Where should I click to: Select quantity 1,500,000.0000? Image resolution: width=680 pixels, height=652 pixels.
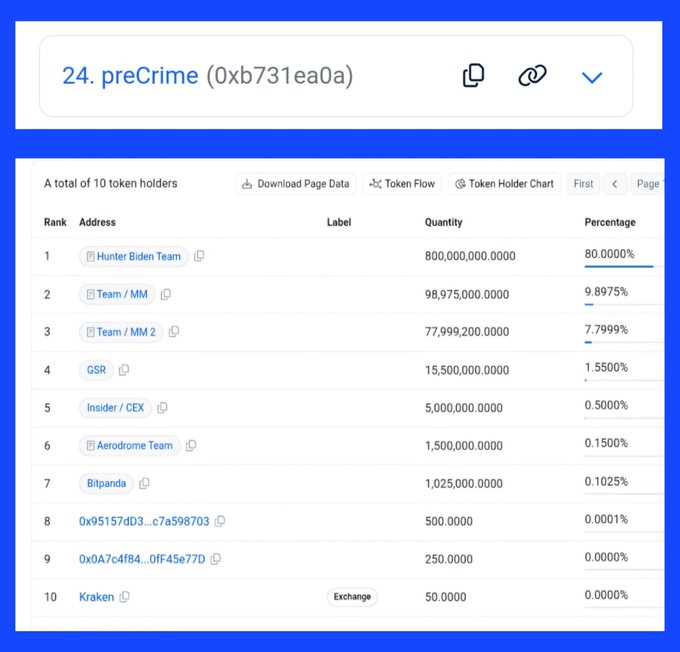[464, 446]
